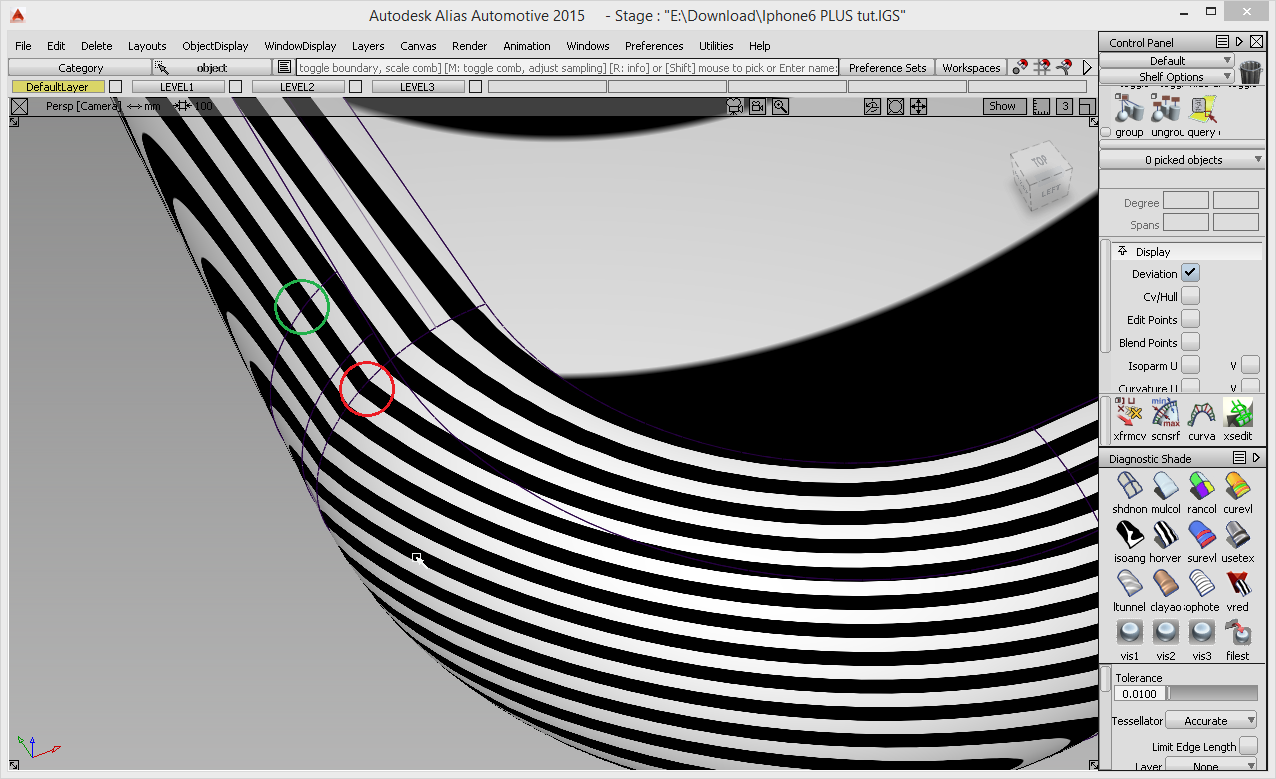Open the WindowDisplay menu

pyautogui.click(x=300, y=46)
